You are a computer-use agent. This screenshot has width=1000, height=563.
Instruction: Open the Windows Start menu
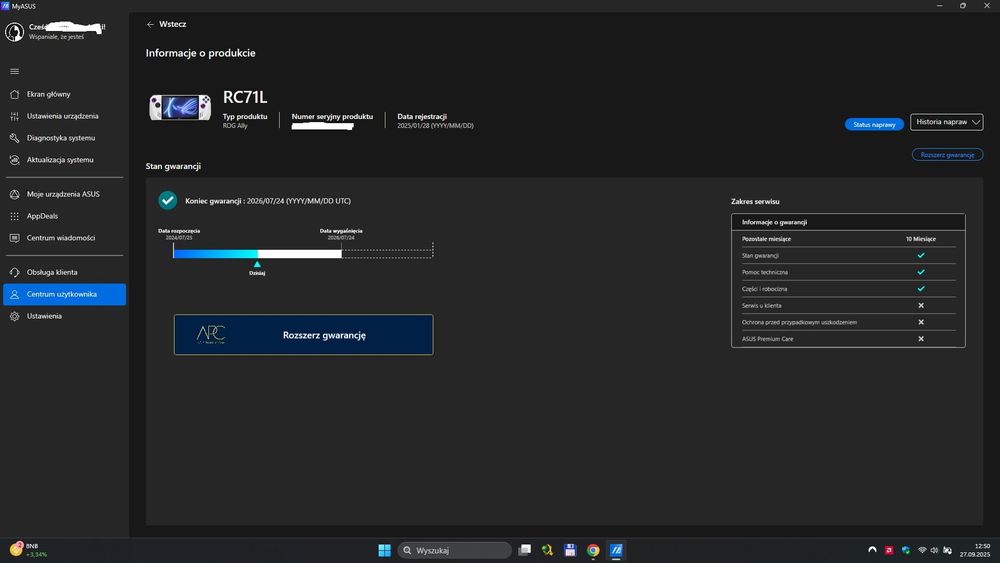pos(385,550)
